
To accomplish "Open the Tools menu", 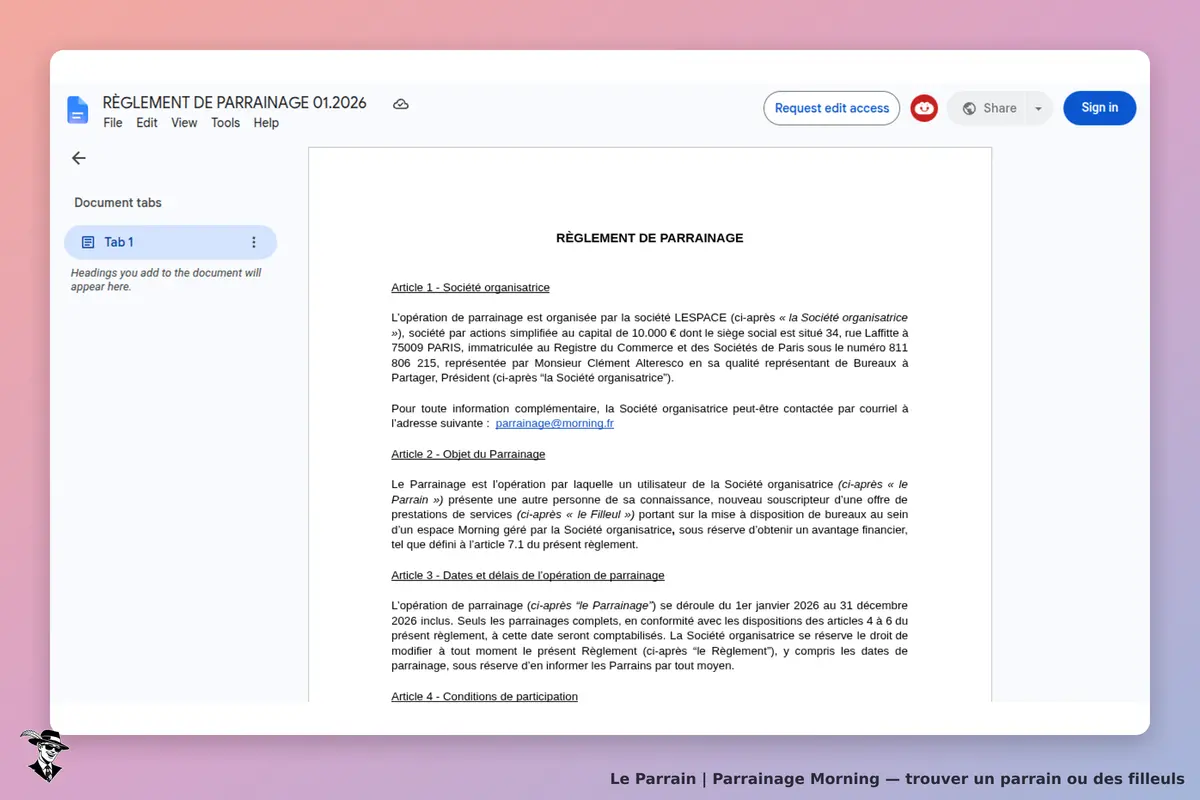I will coord(225,123).
